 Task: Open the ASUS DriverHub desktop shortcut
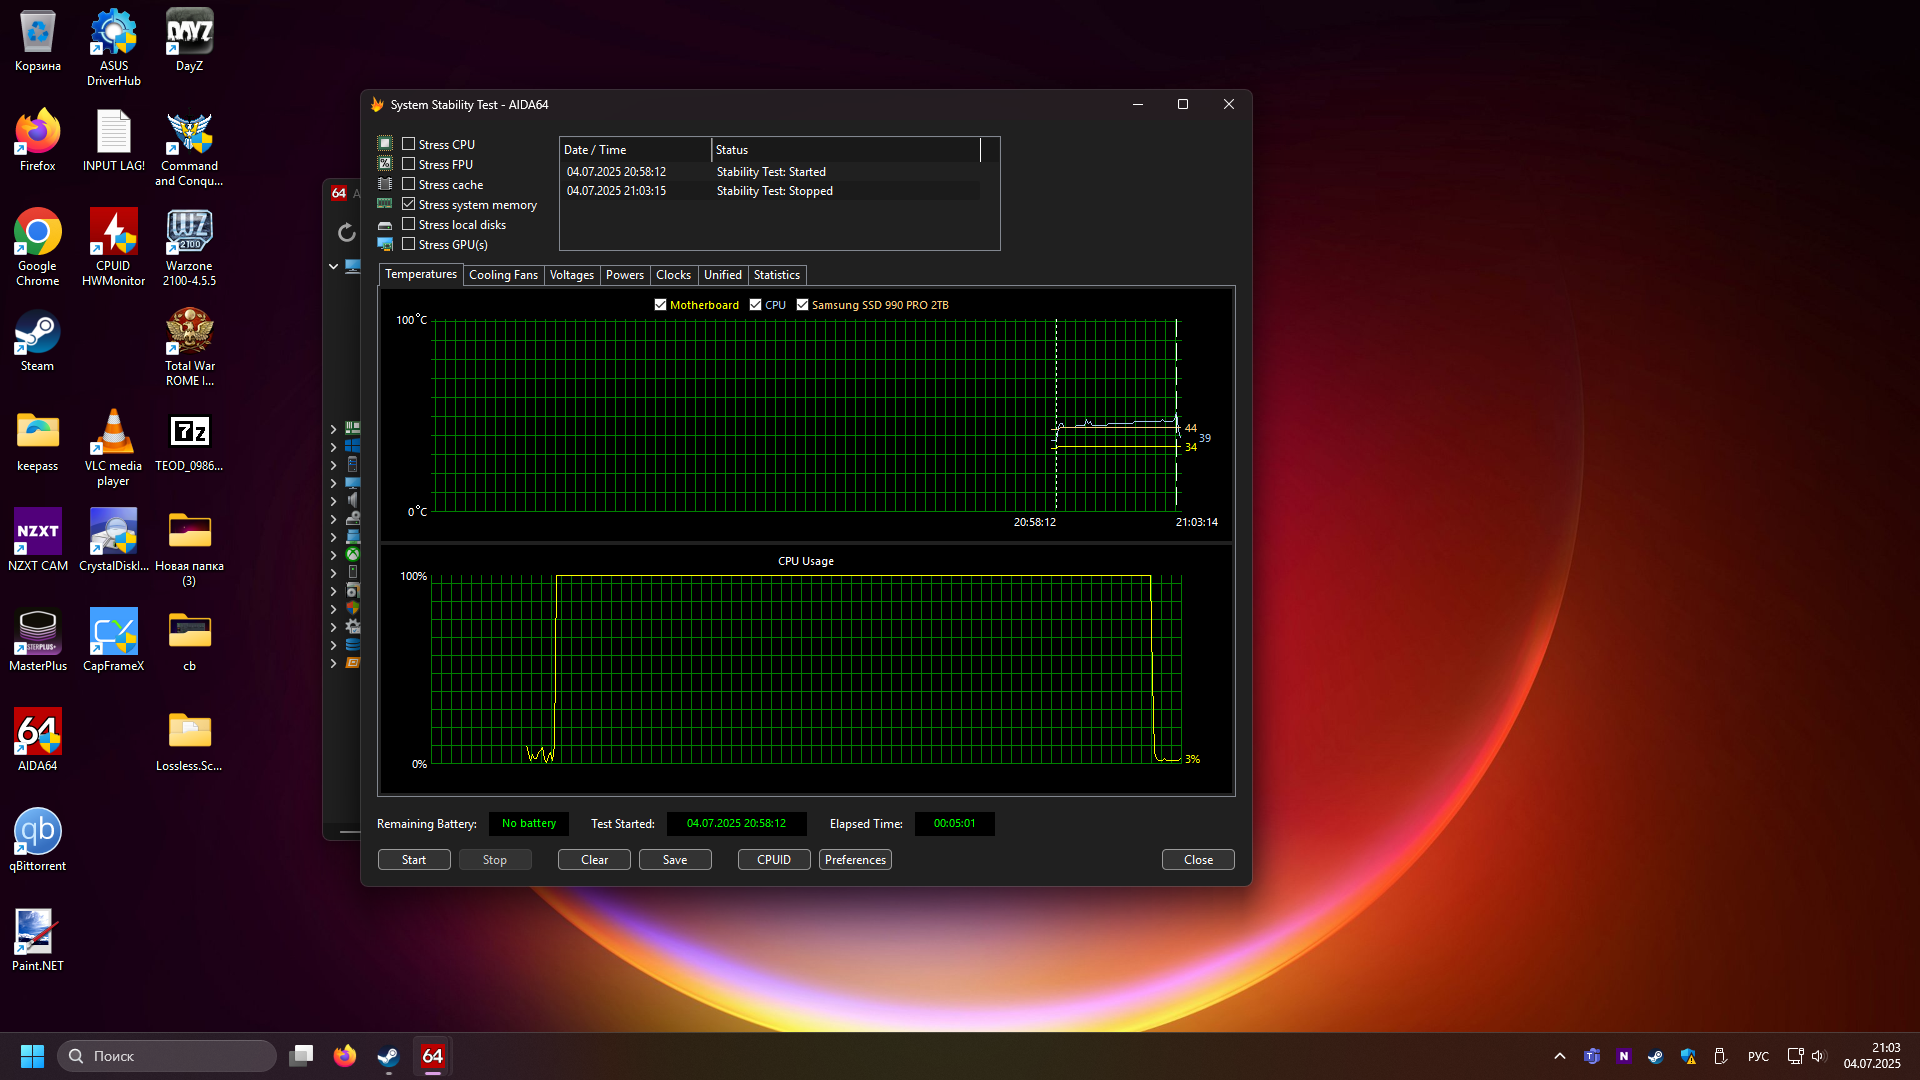[113, 47]
